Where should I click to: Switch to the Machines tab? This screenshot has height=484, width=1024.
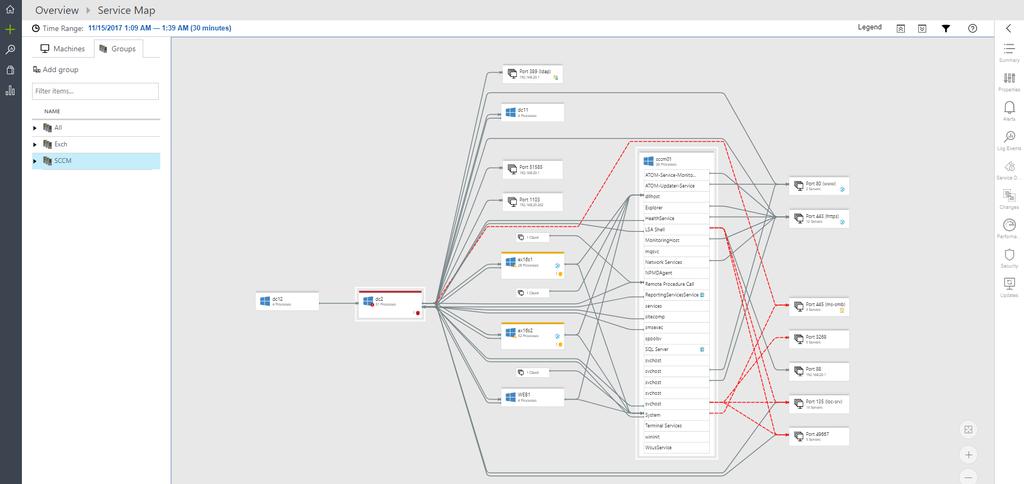click(x=63, y=48)
